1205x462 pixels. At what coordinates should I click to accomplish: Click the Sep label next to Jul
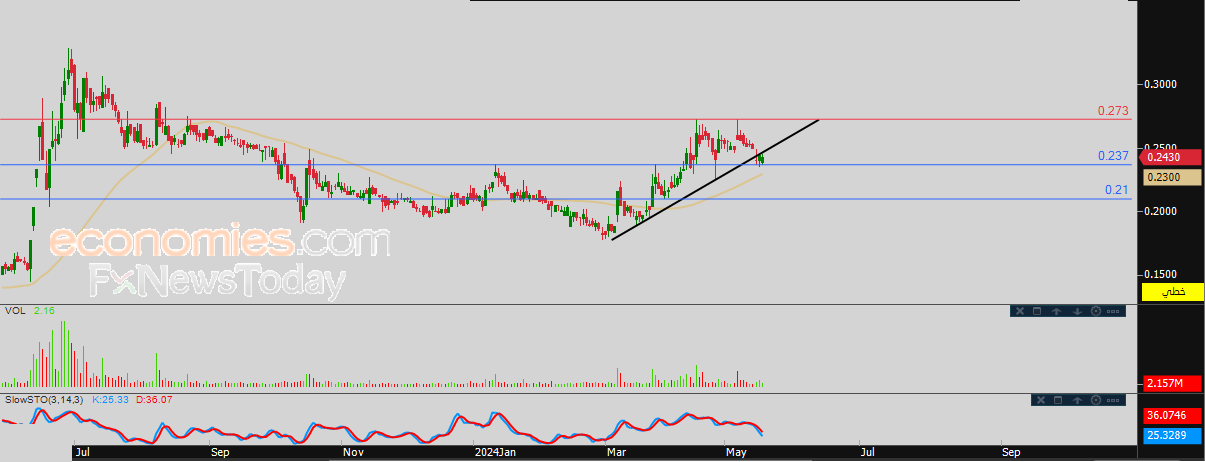pos(221,452)
